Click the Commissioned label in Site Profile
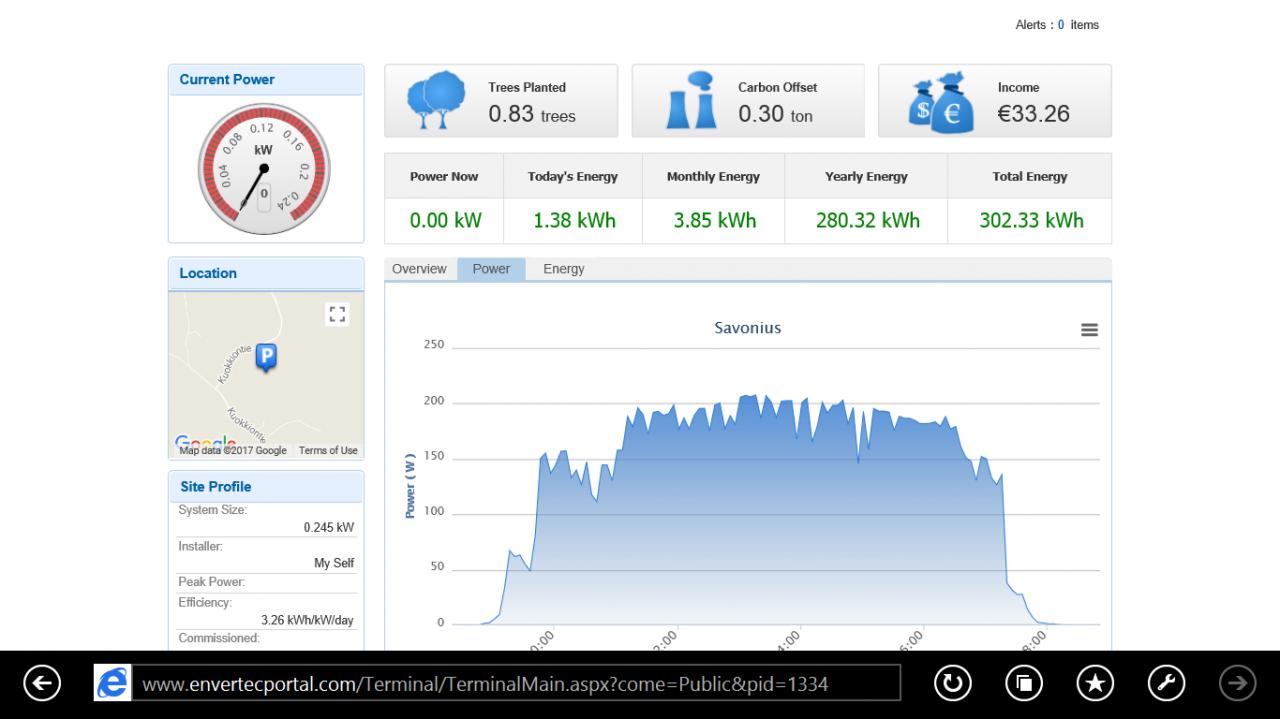This screenshot has height=719, width=1280. coord(219,638)
